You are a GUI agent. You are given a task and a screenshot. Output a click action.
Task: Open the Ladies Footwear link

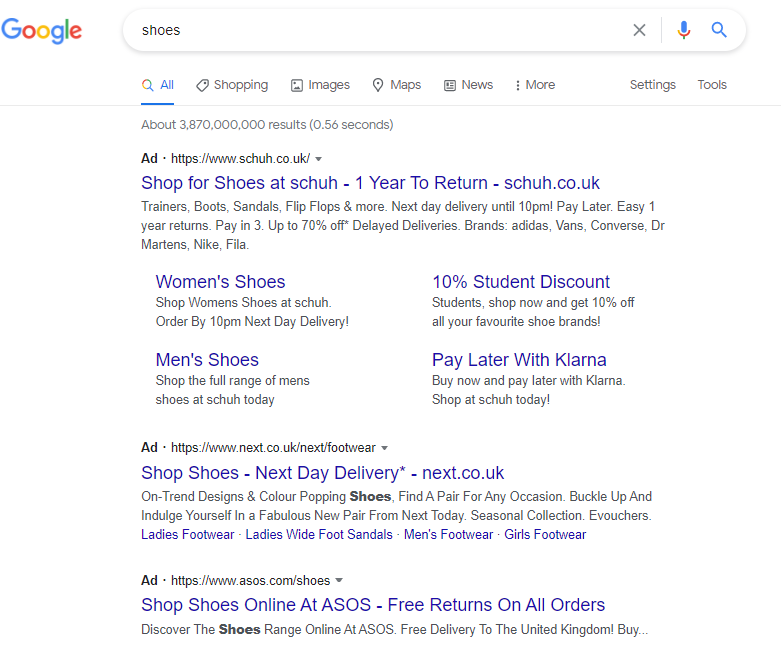(x=187, y=534)
